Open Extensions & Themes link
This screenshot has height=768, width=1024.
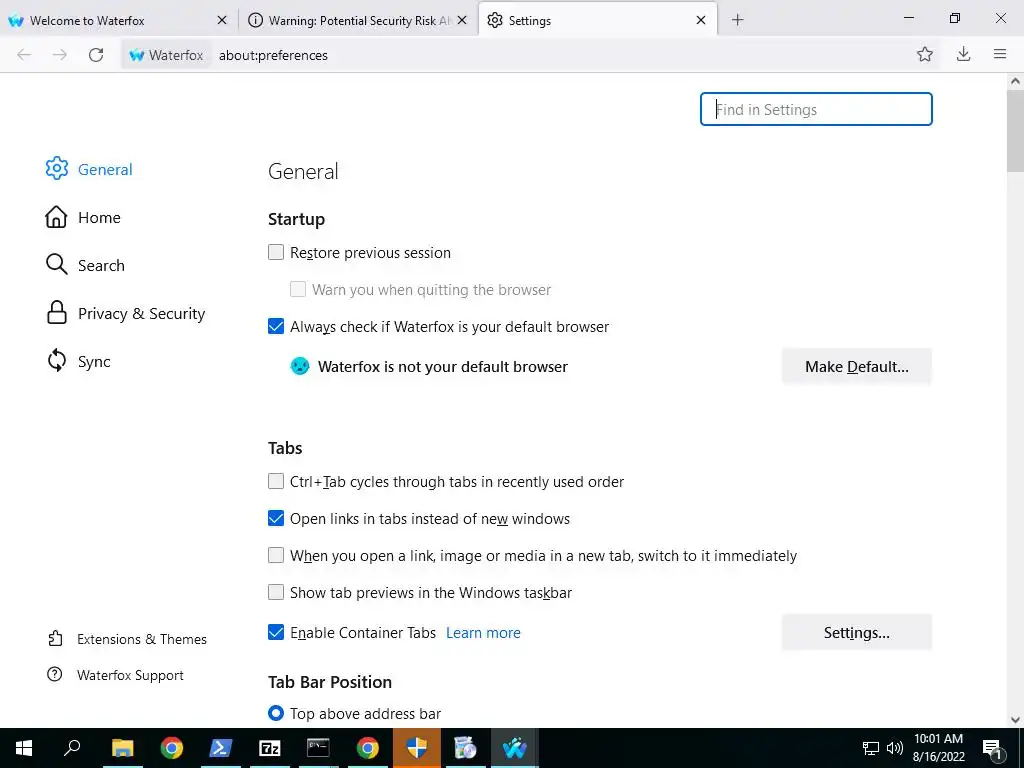click(x=127, y=639)
